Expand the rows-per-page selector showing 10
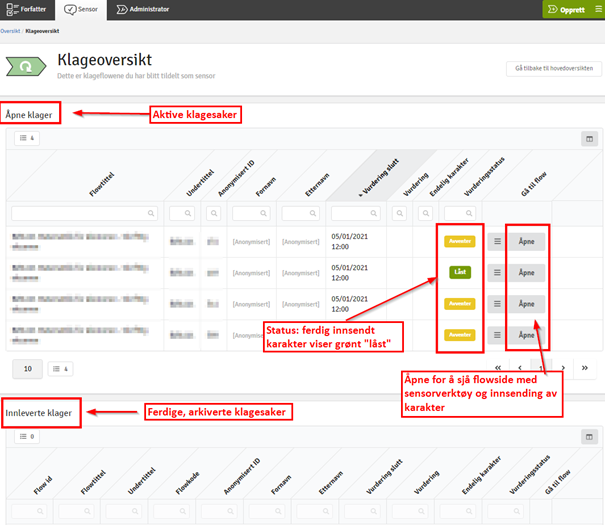The height and width of the screenshot is (525, 605). click(x=27, y=369)
